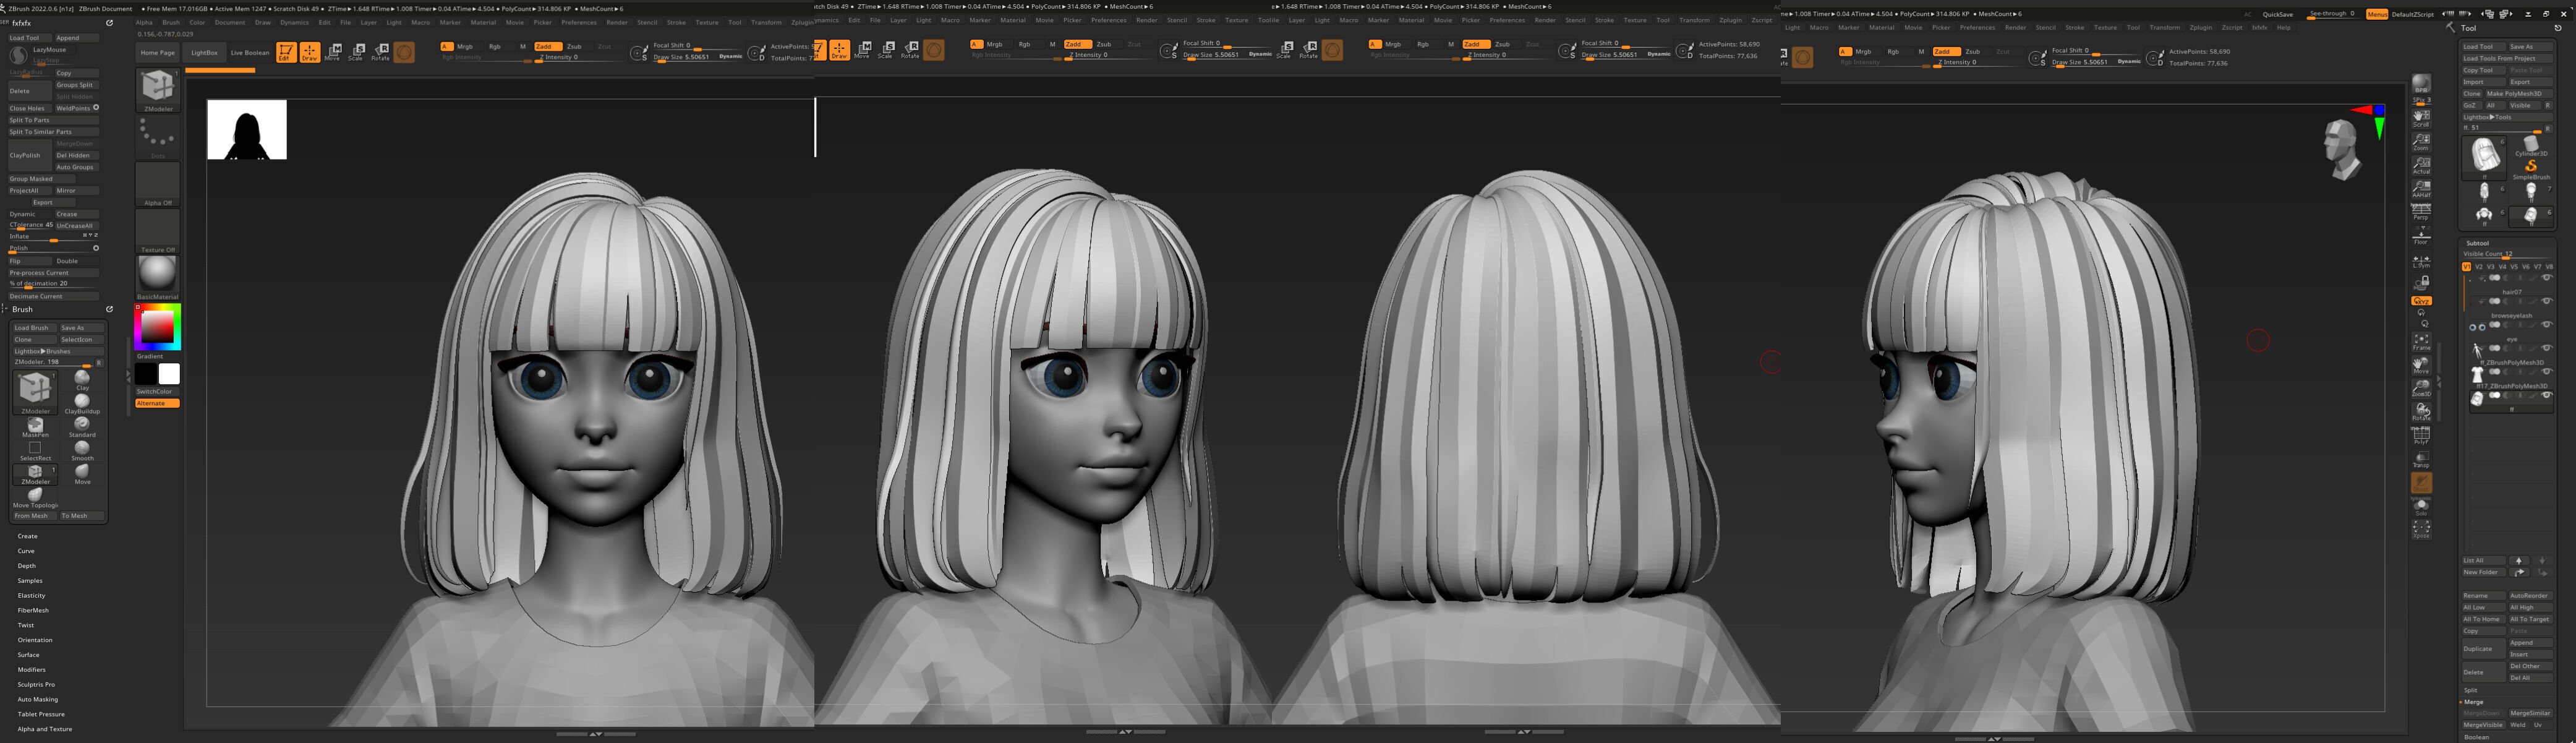Pick the Move brush in Brush palette
The width and height of the screenshot is (2576, 743).
(x=82, y=474)
